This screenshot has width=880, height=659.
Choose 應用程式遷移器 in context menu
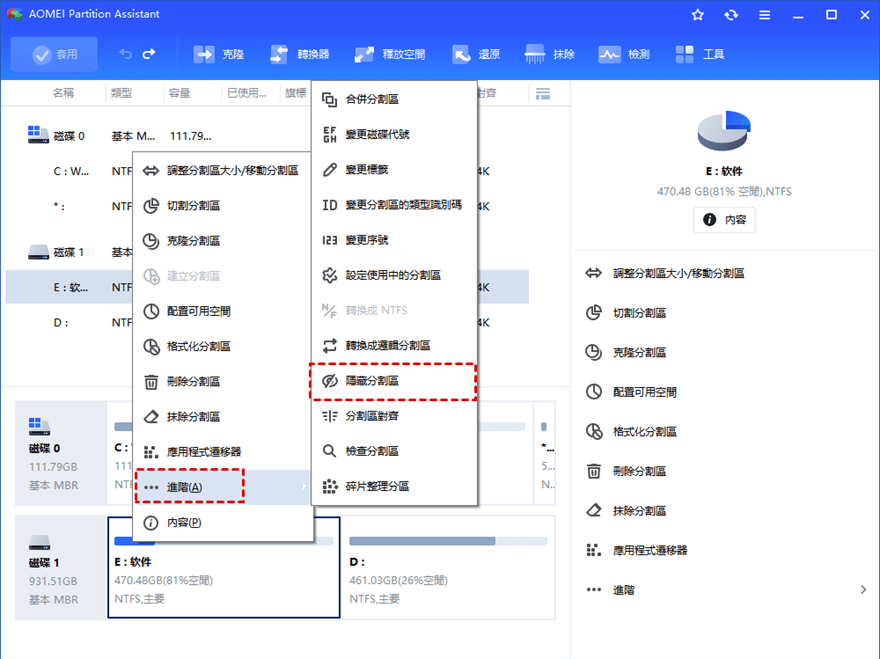pos(222,452)
